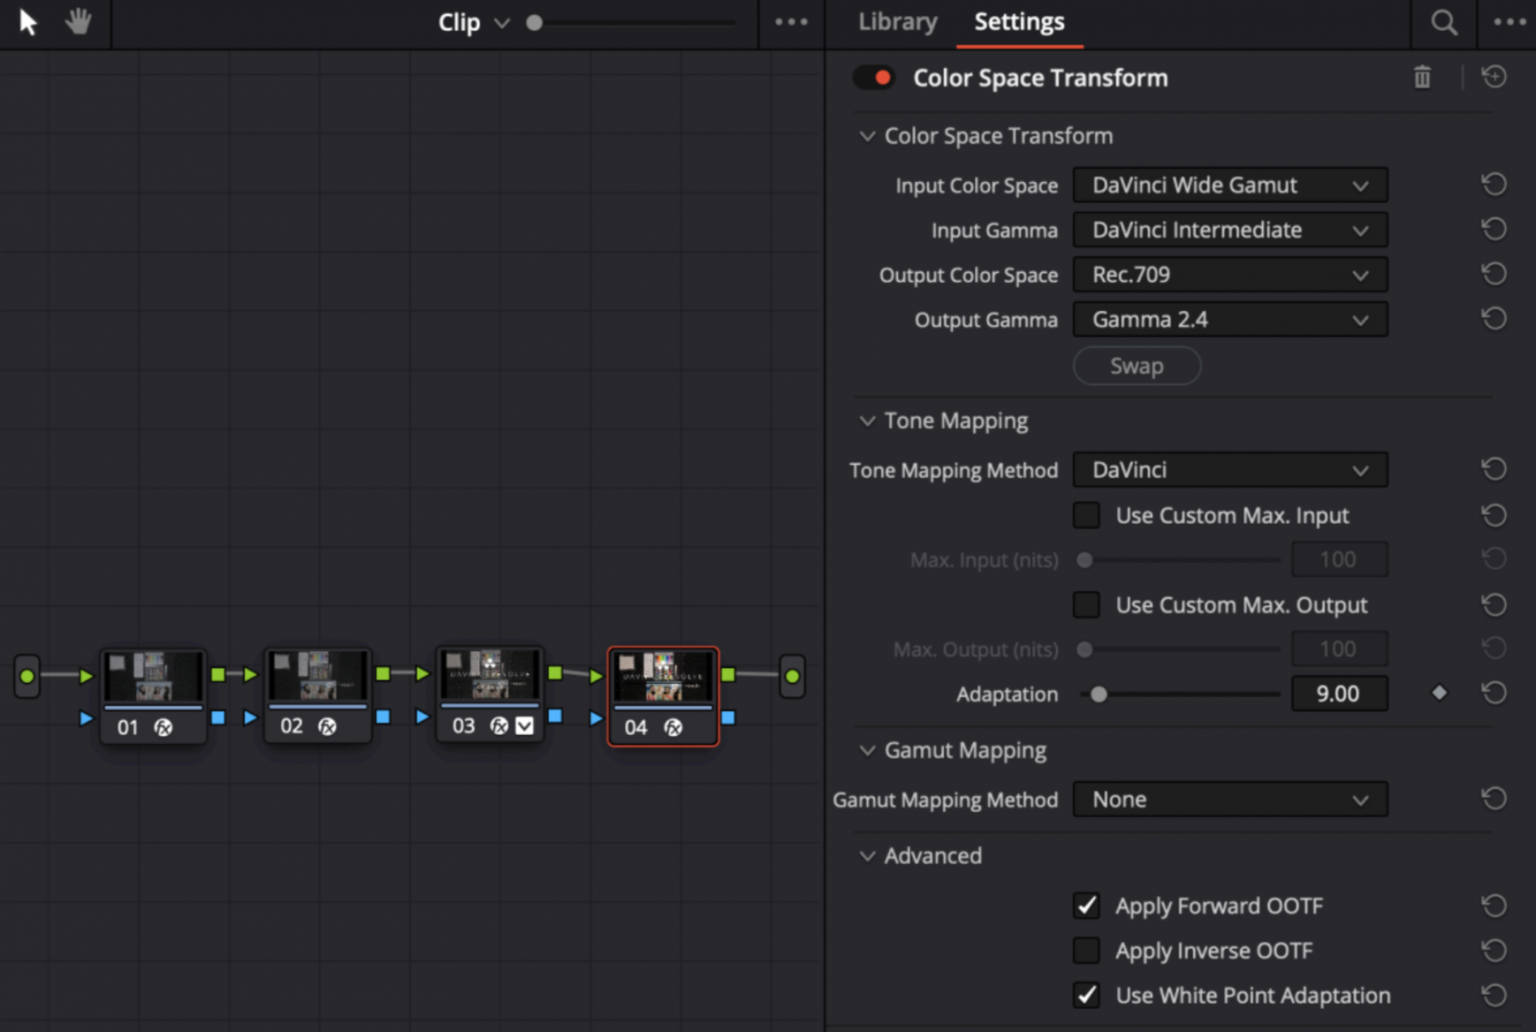Click the magnifier search icon
This screenshot has height=1032, width=1536.
[1443, 22]
